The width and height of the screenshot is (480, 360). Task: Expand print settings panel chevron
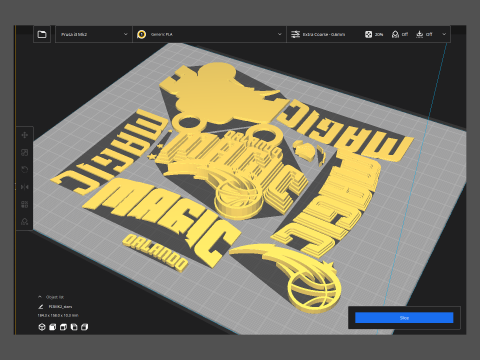tap(444, 34)
